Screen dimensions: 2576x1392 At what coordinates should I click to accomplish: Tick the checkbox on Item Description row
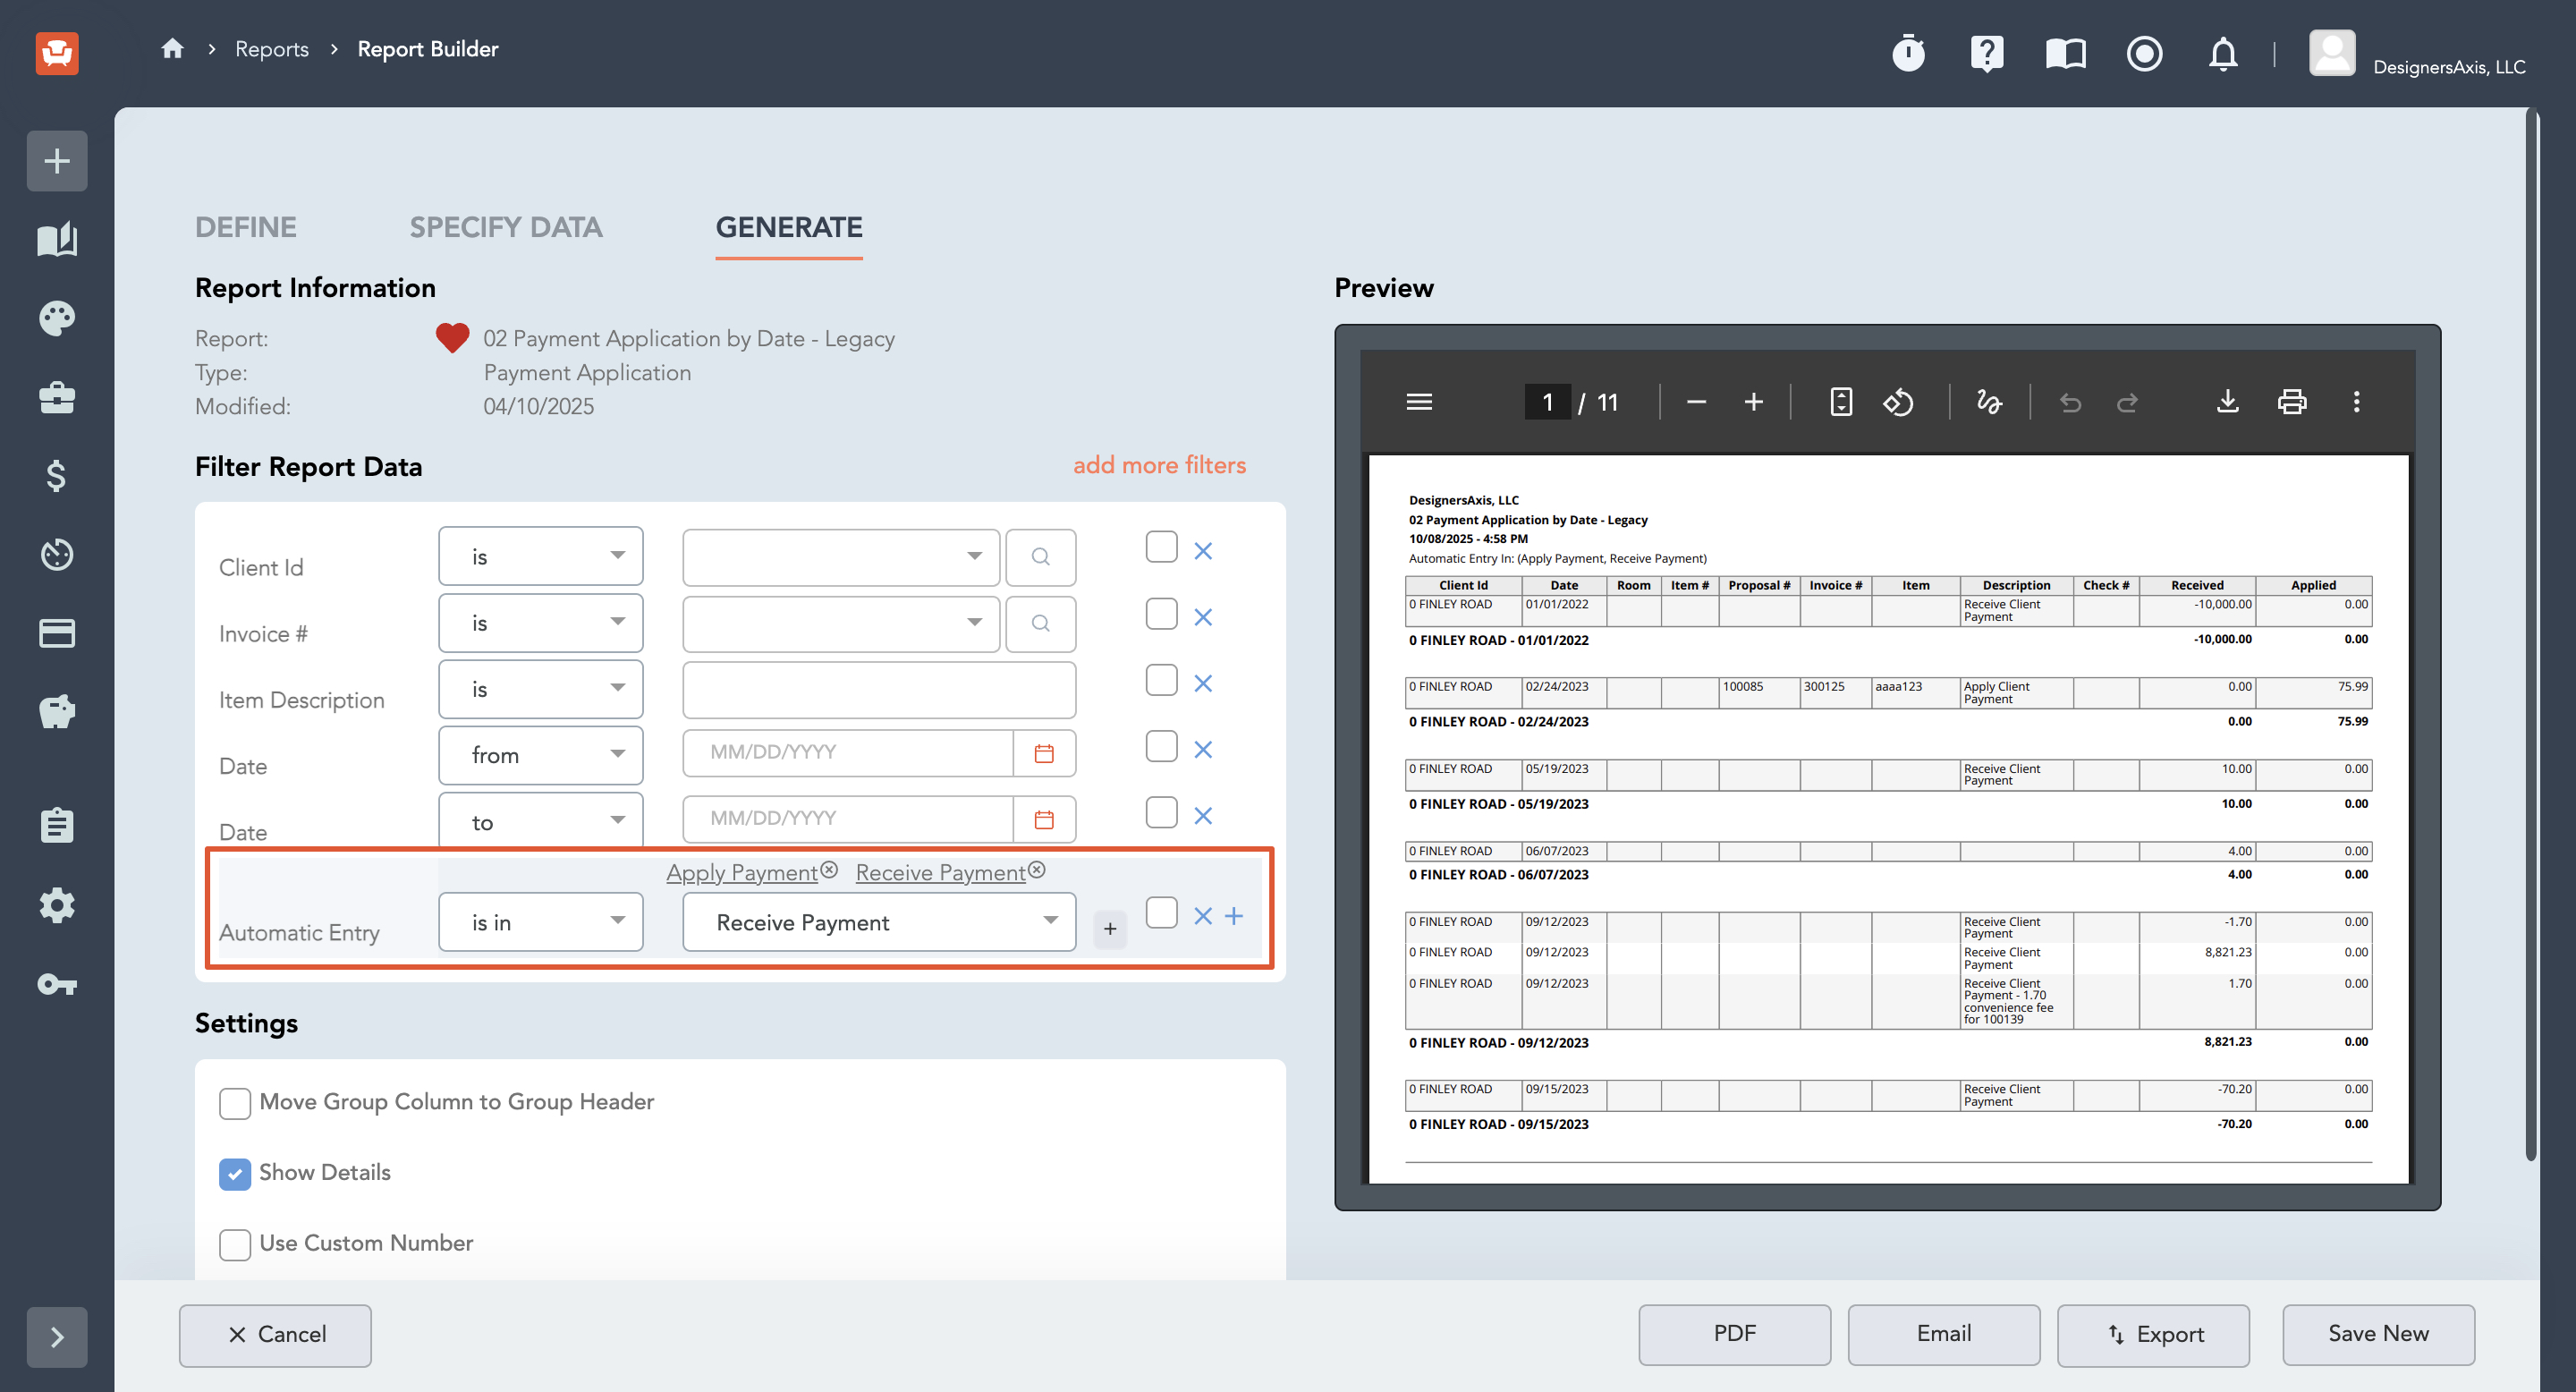pos(1161,680)
